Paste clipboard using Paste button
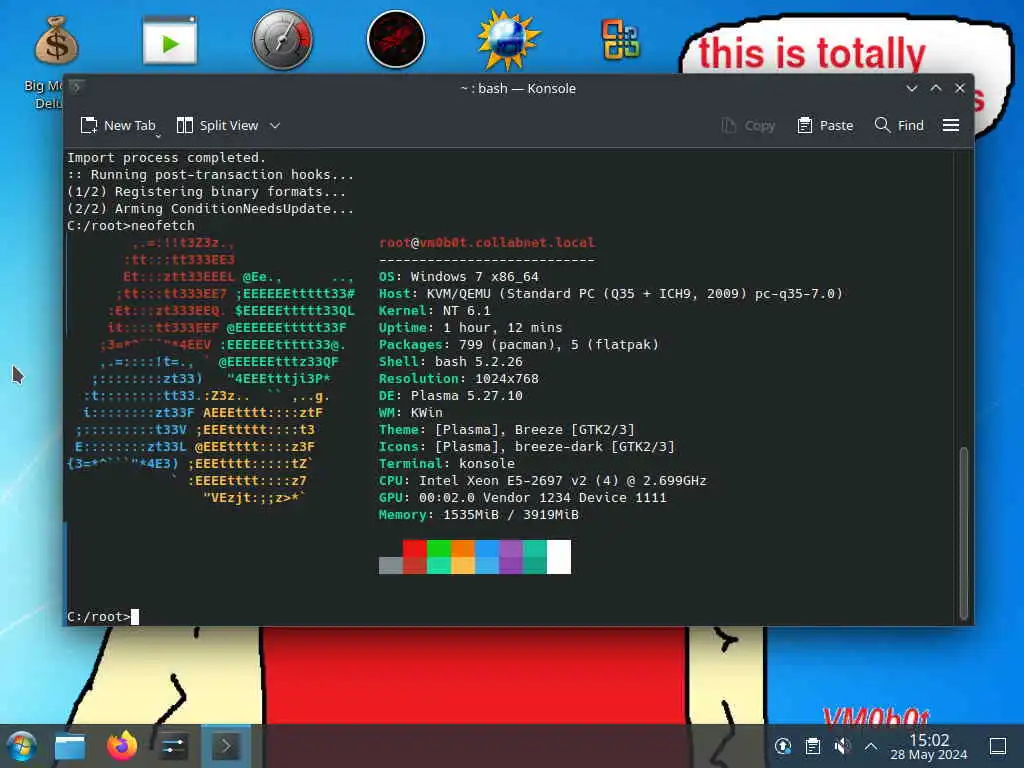The image size is (1024, 768). [825, 125]
